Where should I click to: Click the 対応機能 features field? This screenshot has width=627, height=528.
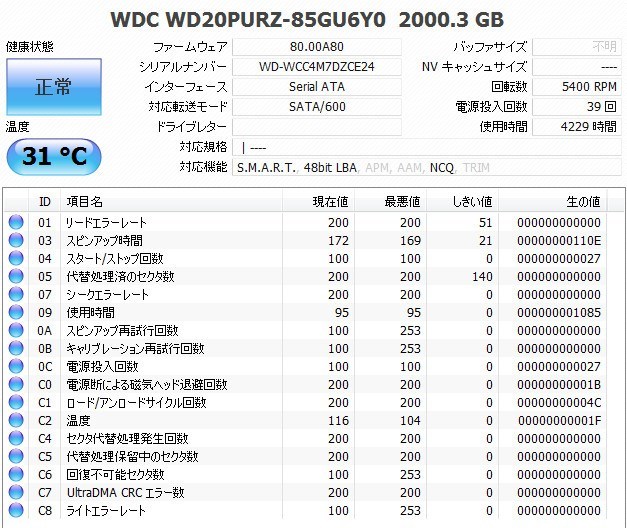tap(427, 167)
